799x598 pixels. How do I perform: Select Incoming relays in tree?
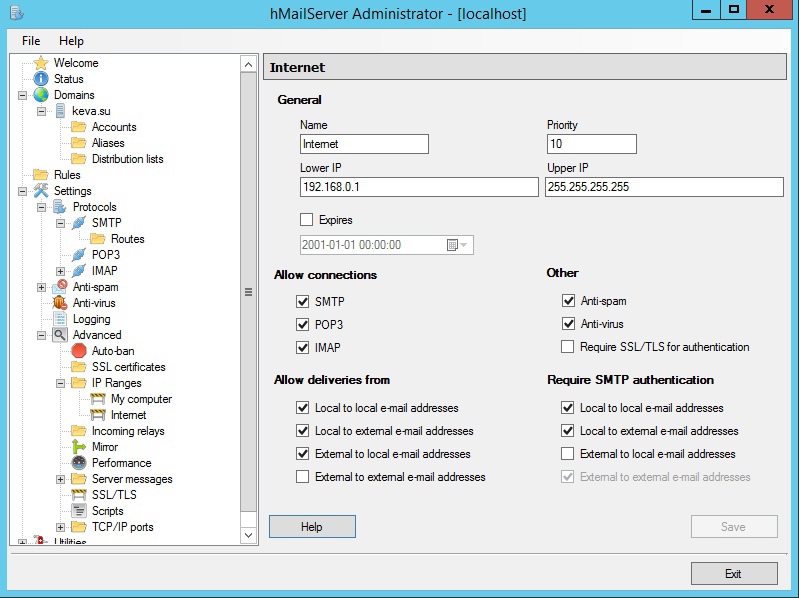click(128, 431)
